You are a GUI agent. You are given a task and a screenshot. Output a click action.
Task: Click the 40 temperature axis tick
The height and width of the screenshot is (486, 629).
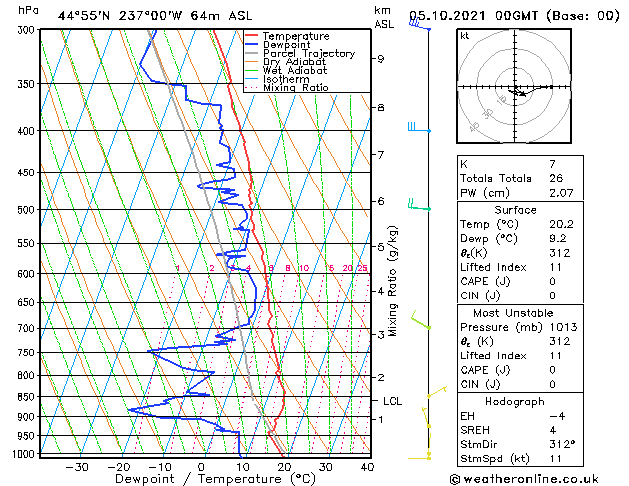pyautogui.click(x=367, y=467)
